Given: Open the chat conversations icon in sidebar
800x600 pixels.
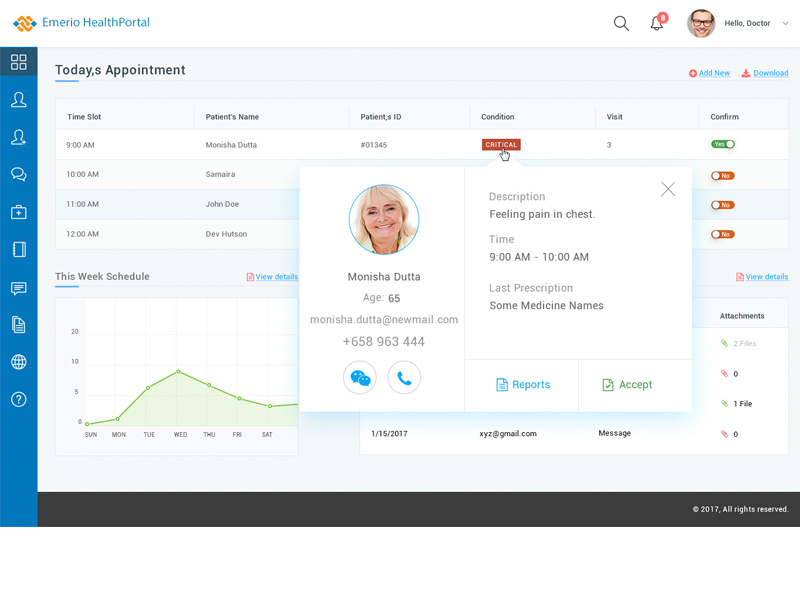Looking at the screenshot, I should 18,174.
